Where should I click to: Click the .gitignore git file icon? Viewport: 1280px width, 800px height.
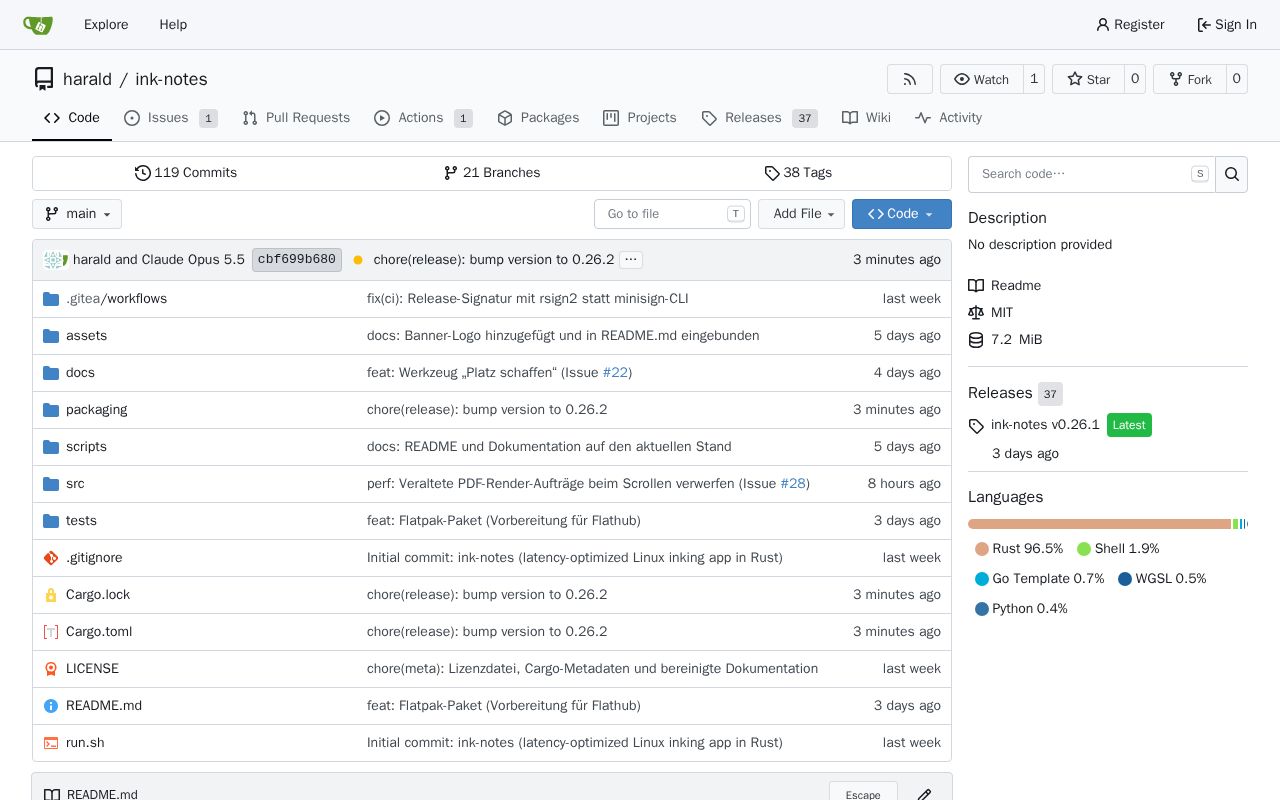click(x=51, y=558)
